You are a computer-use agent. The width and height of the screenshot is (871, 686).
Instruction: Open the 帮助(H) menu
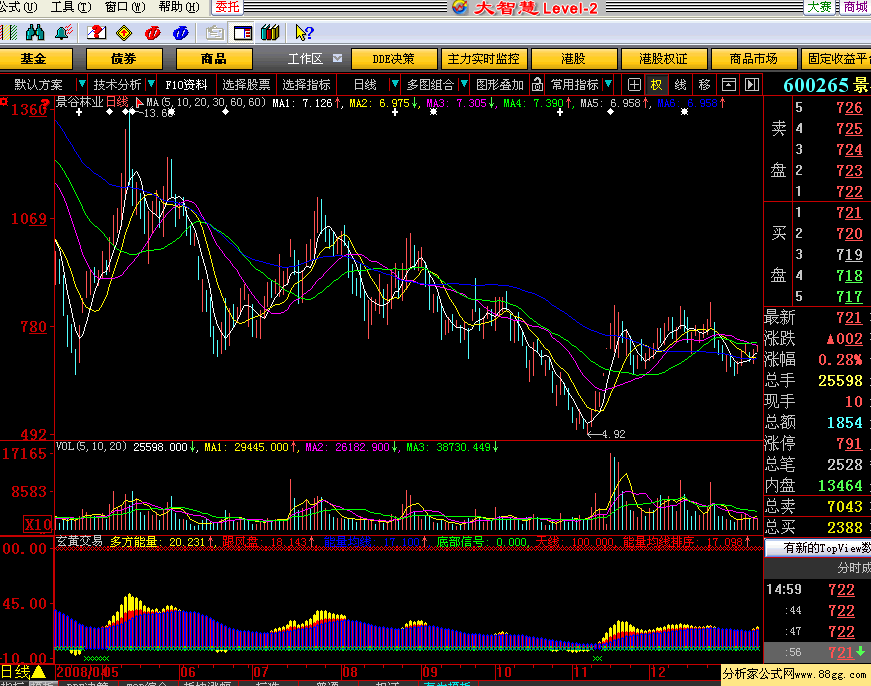click(x=179, y=7)
